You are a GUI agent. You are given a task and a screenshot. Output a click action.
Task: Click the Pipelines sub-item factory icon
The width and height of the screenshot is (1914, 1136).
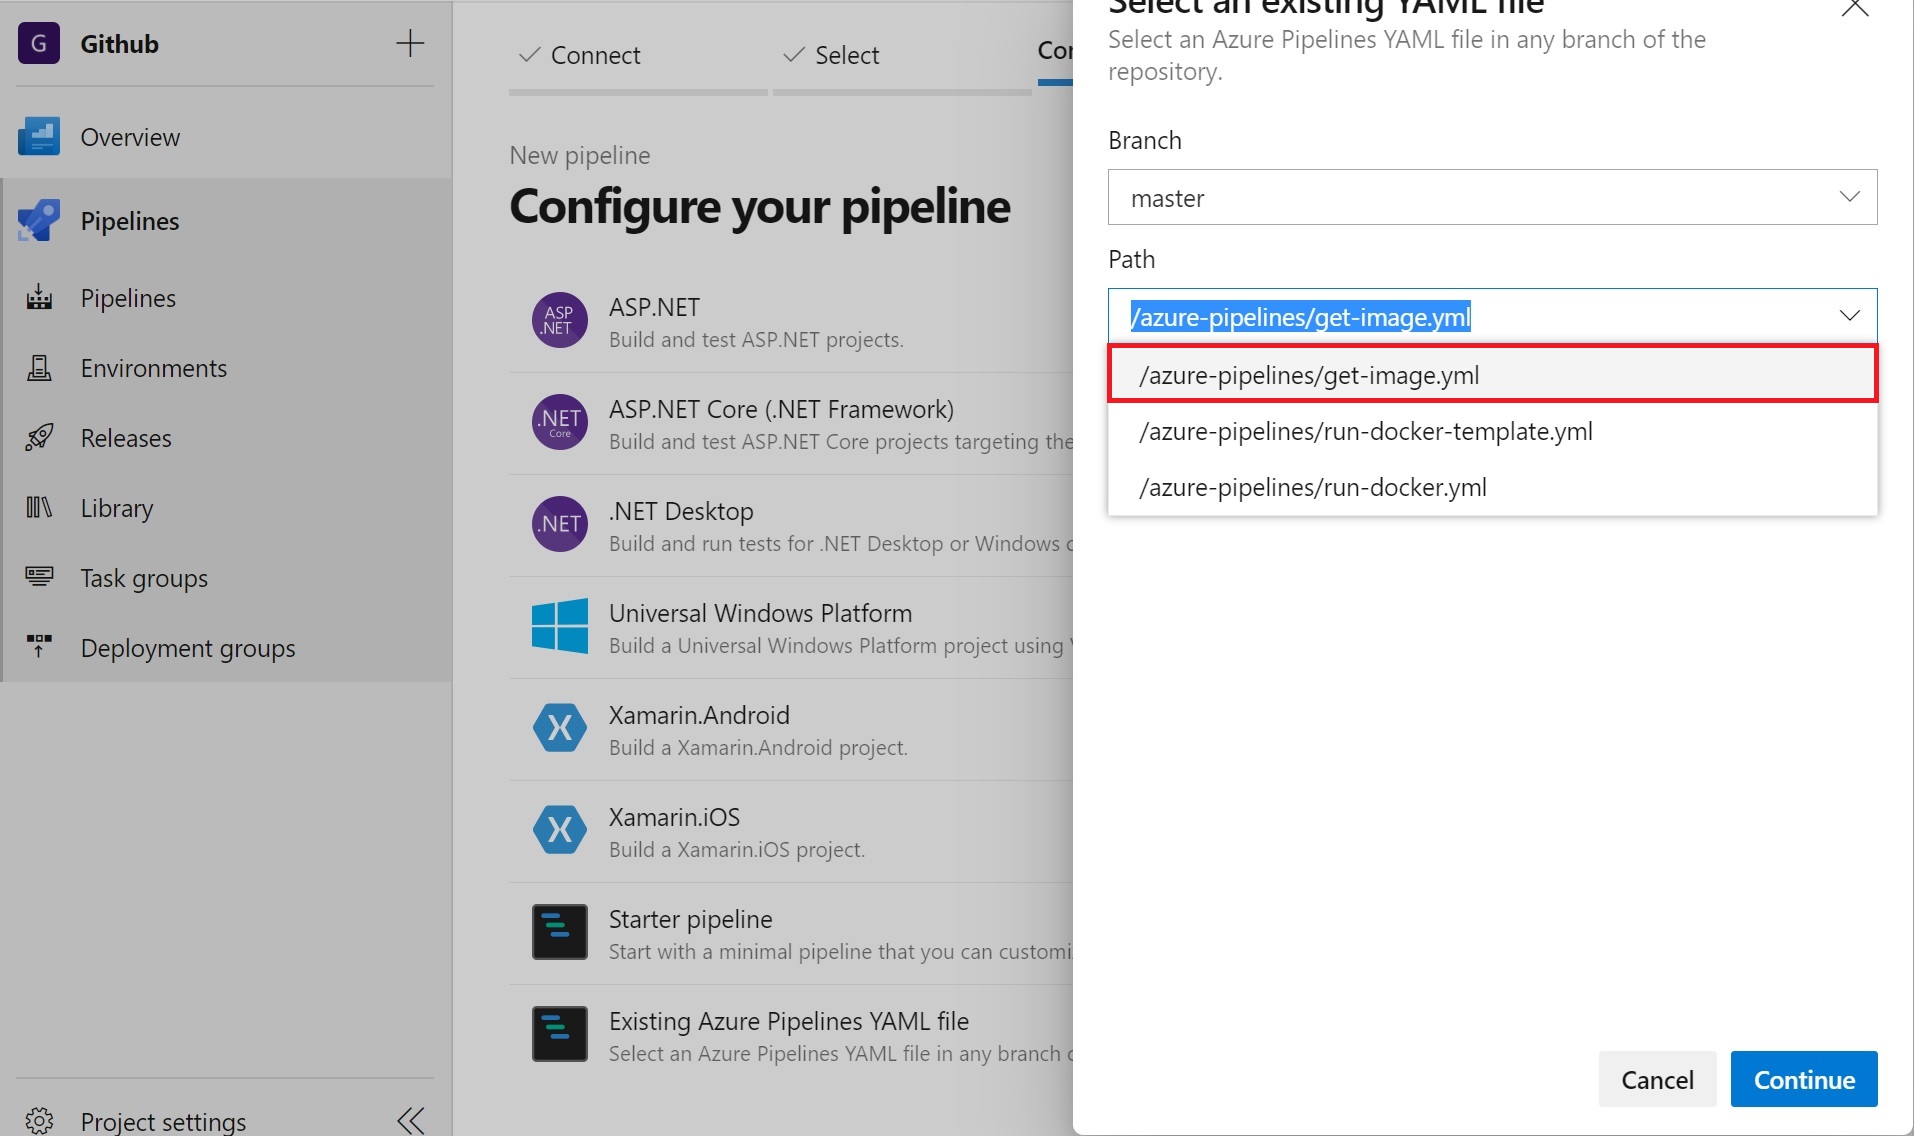tap(39, 298)
